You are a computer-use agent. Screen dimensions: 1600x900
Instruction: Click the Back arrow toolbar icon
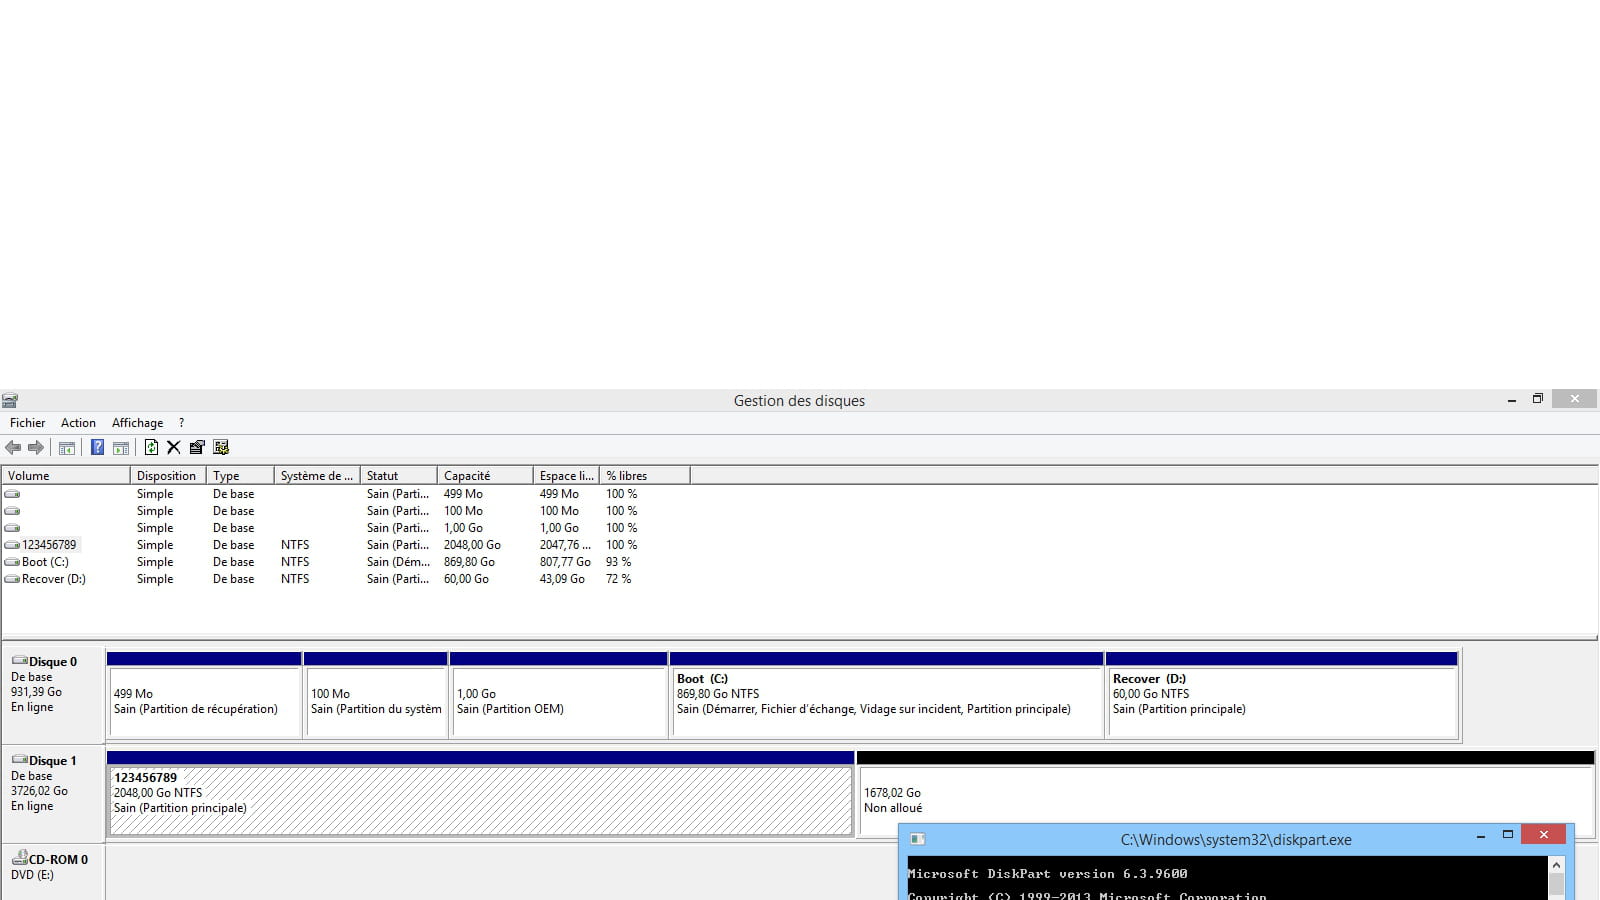coord(13,447)
